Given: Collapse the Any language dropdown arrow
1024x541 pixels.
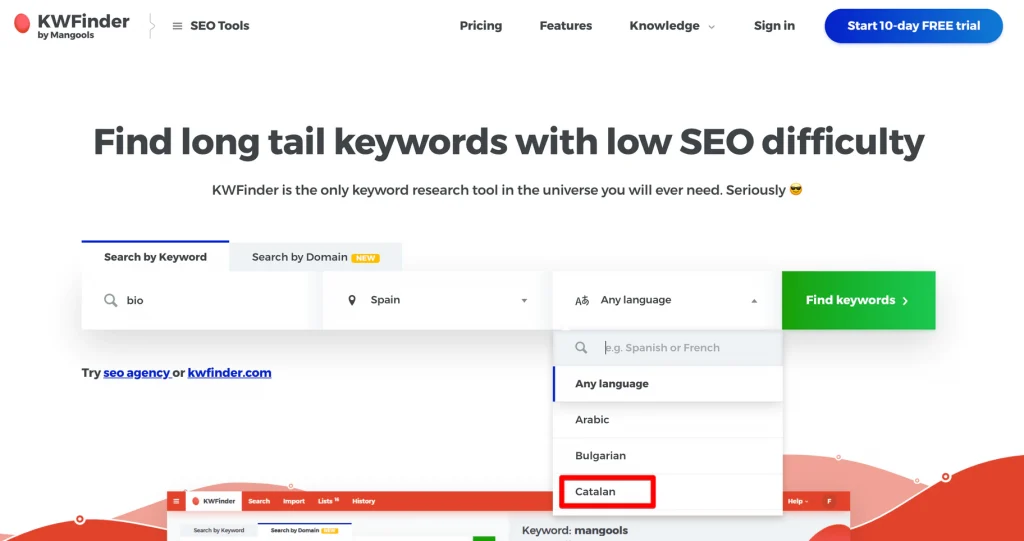Looking at the screenshot, I should [754, 301].
